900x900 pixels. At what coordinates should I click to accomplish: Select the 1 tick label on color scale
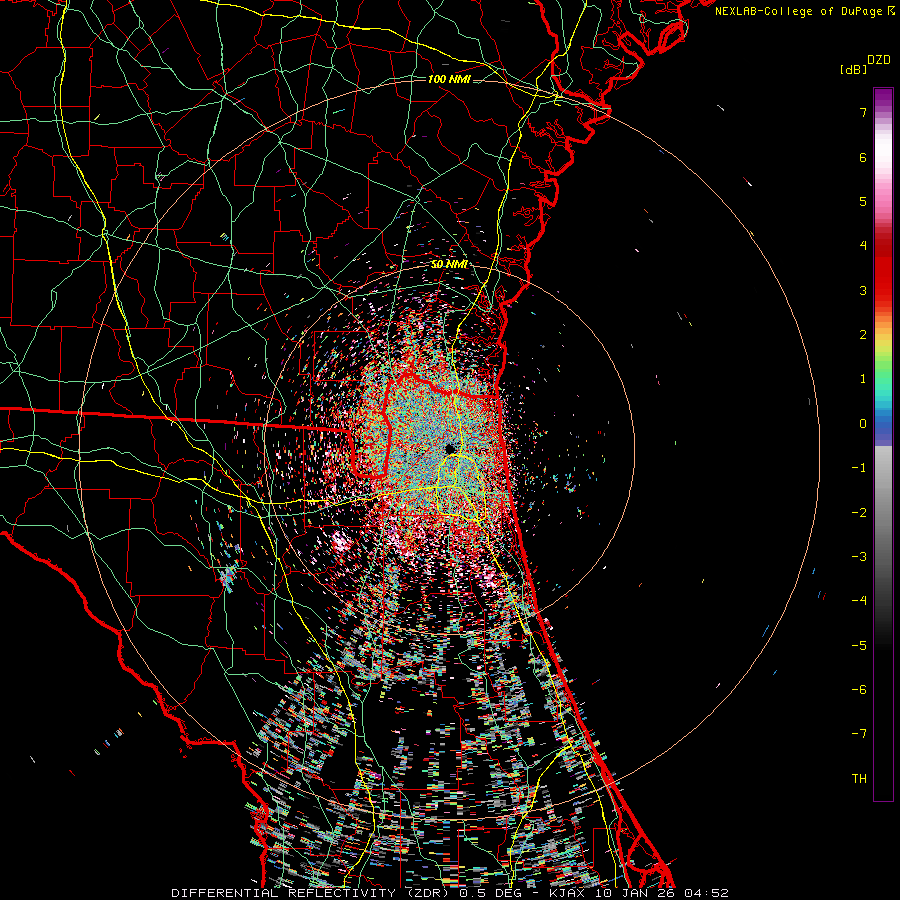point(863,379)
